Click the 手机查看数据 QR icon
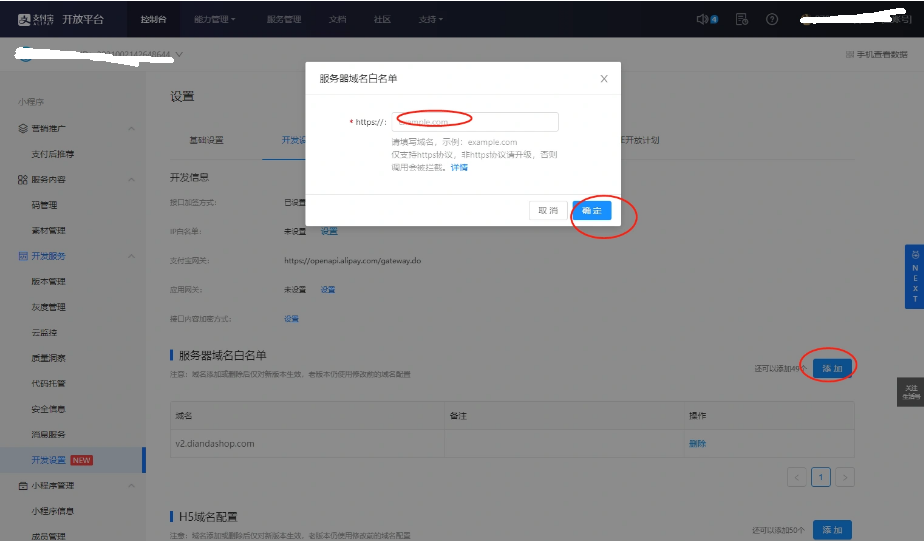This screenshot has width=924, height=541. 850,54
